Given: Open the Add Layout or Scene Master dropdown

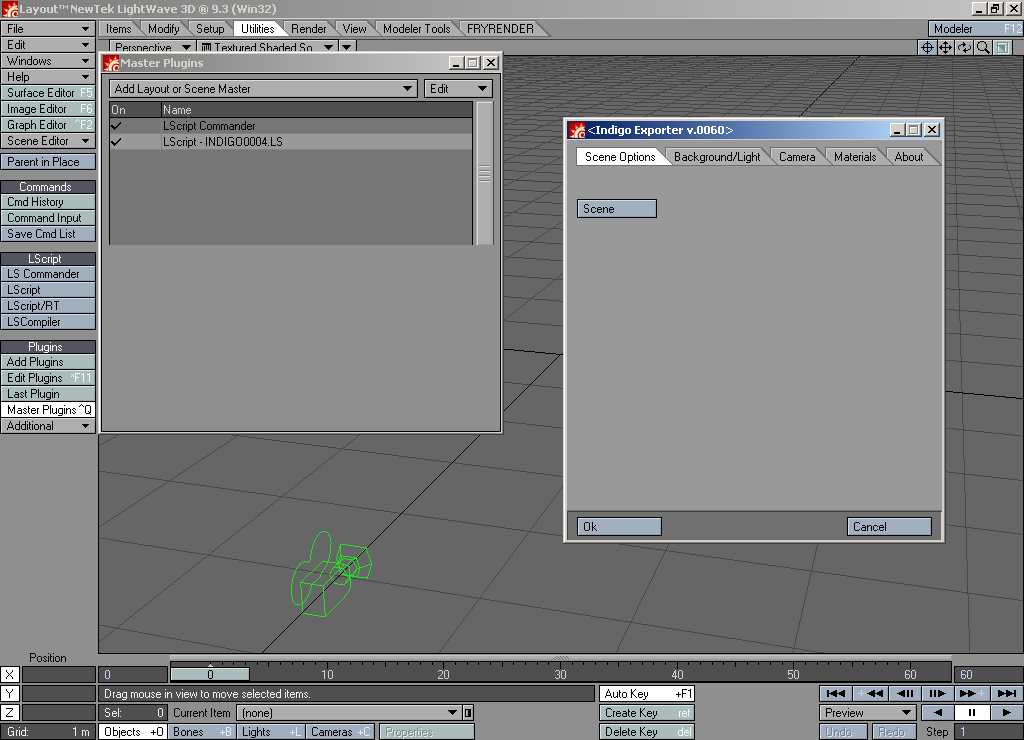Looking at the screenshot, I should click(x=263, y=89).
